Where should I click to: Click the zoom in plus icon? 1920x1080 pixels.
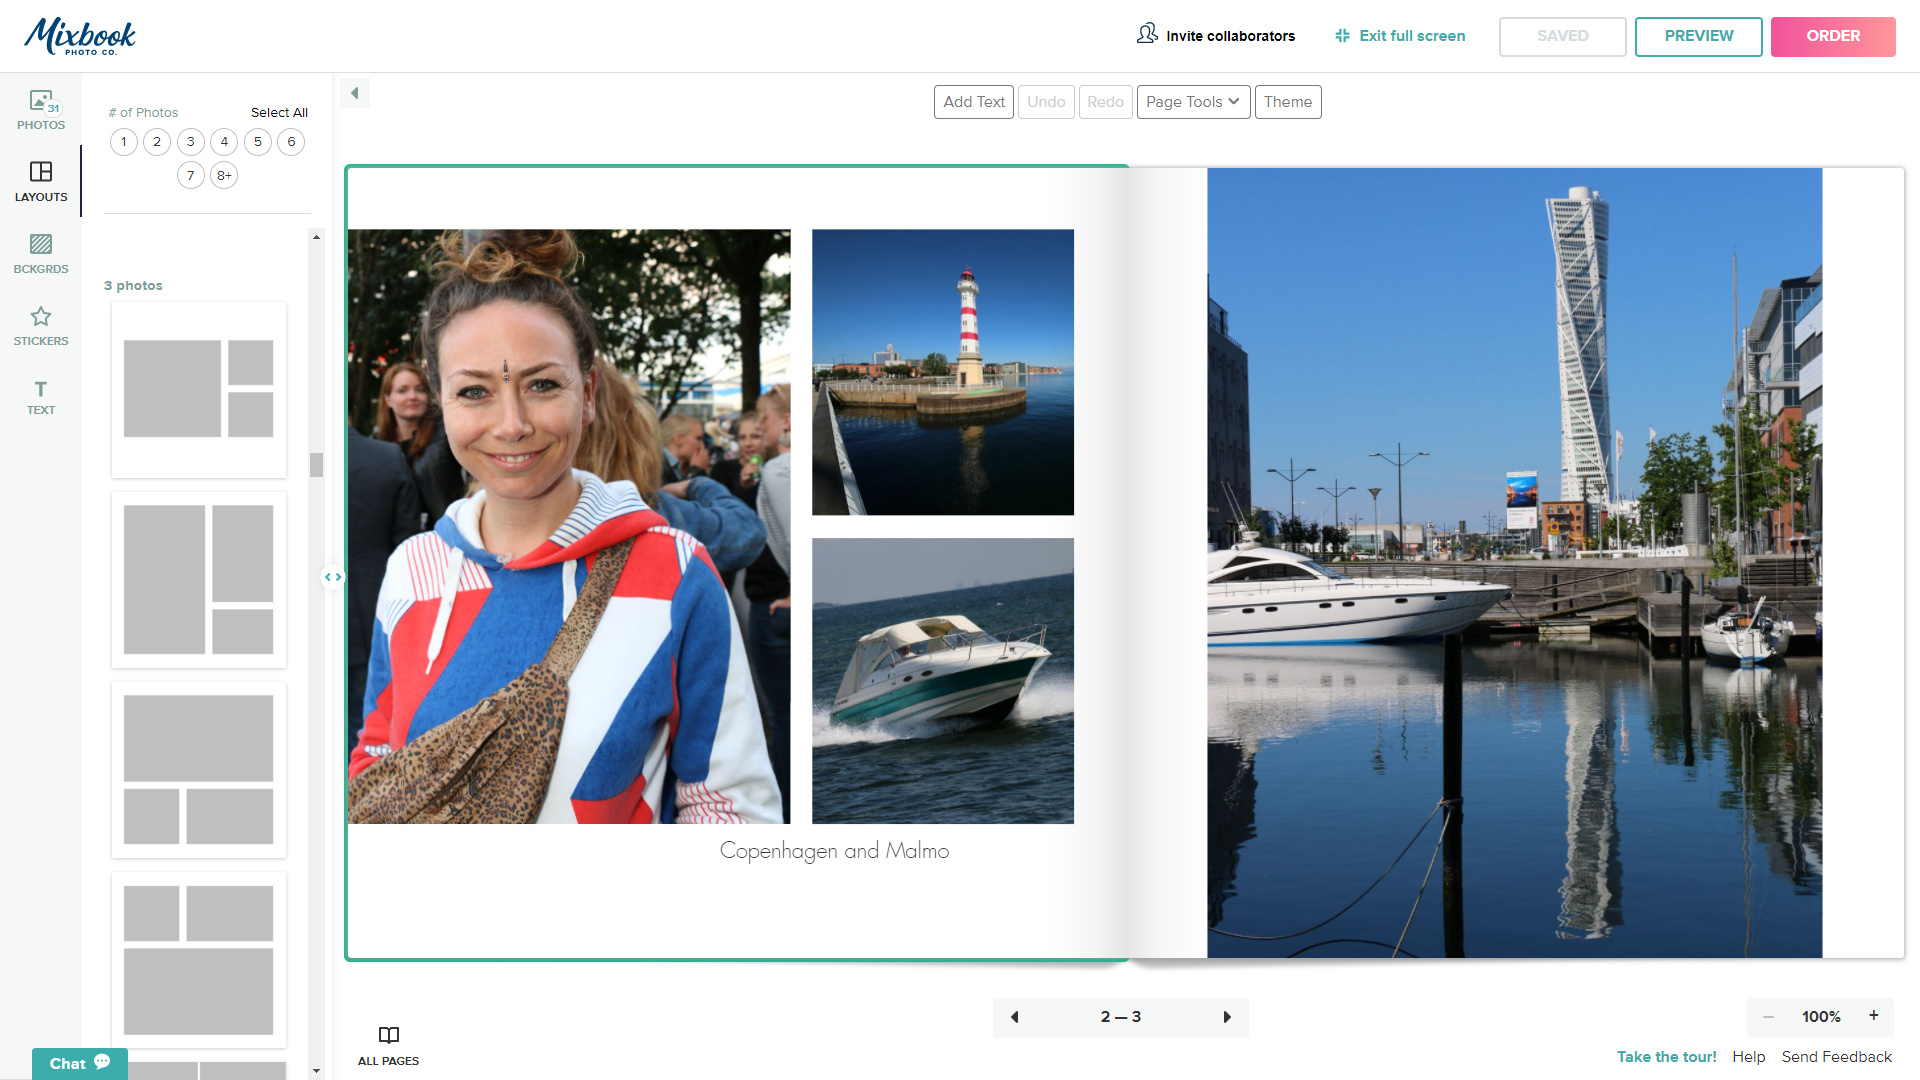click(x=1873, y=1016)
